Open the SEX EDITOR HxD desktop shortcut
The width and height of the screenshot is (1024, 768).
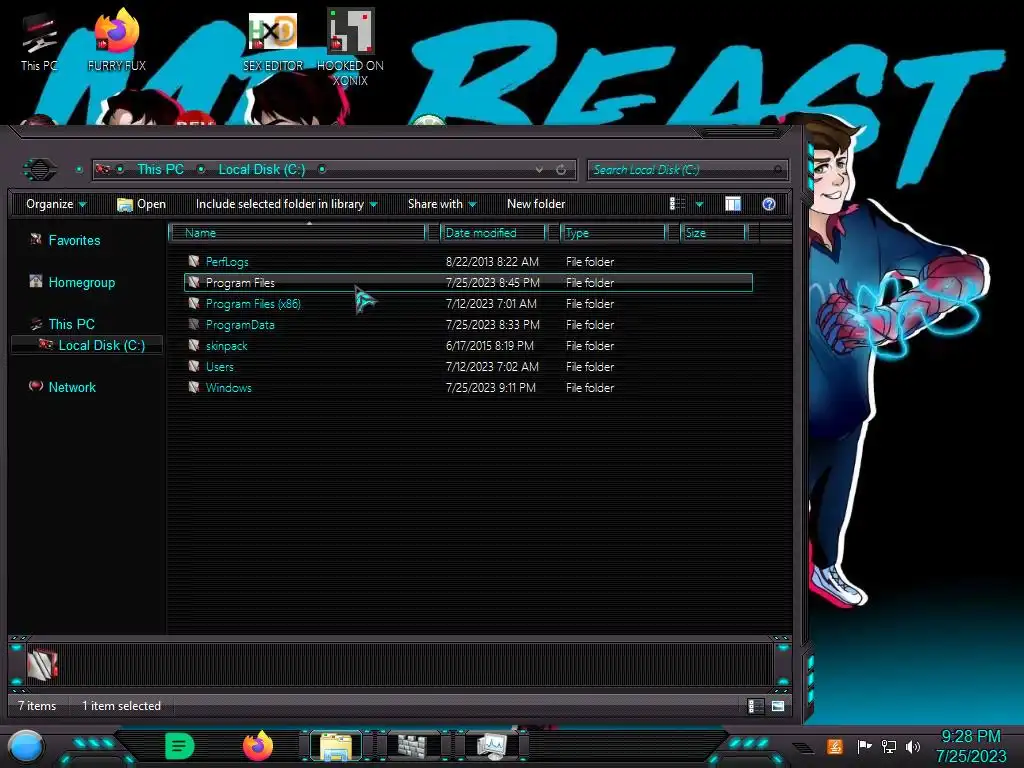(273, 42)
